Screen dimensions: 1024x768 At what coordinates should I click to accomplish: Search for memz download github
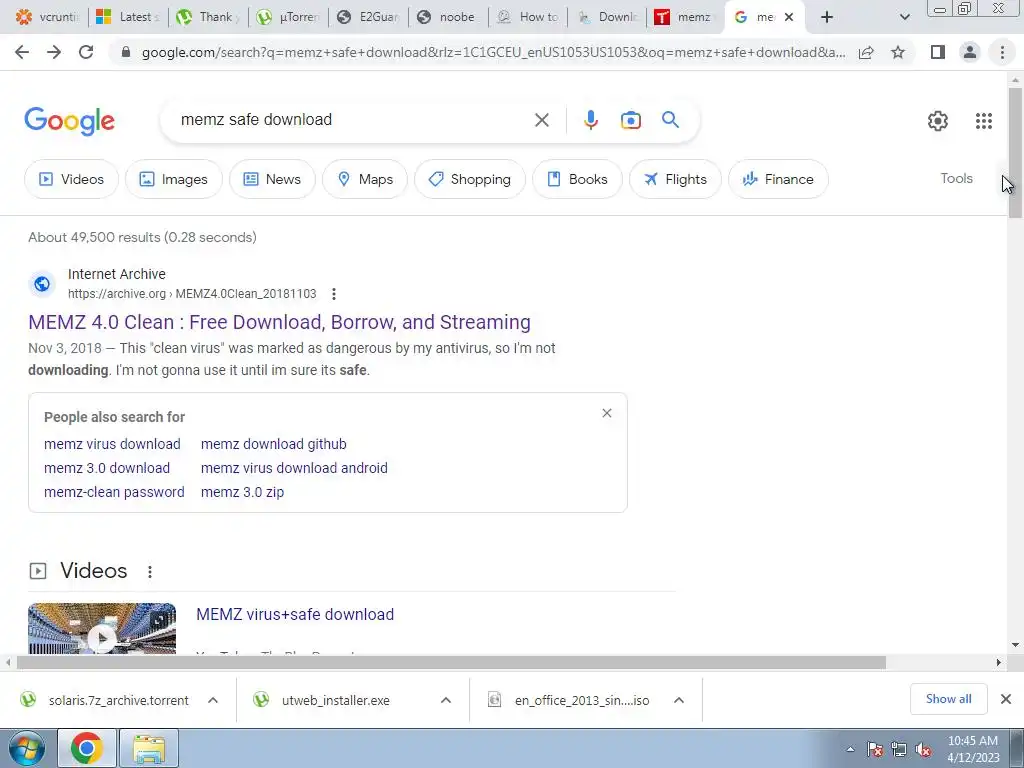tap(274, 444)
